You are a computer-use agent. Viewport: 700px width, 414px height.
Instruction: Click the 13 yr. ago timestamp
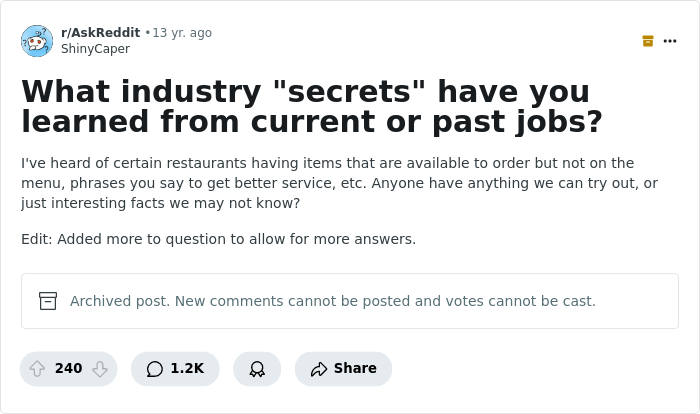click(x=182, y=33)
